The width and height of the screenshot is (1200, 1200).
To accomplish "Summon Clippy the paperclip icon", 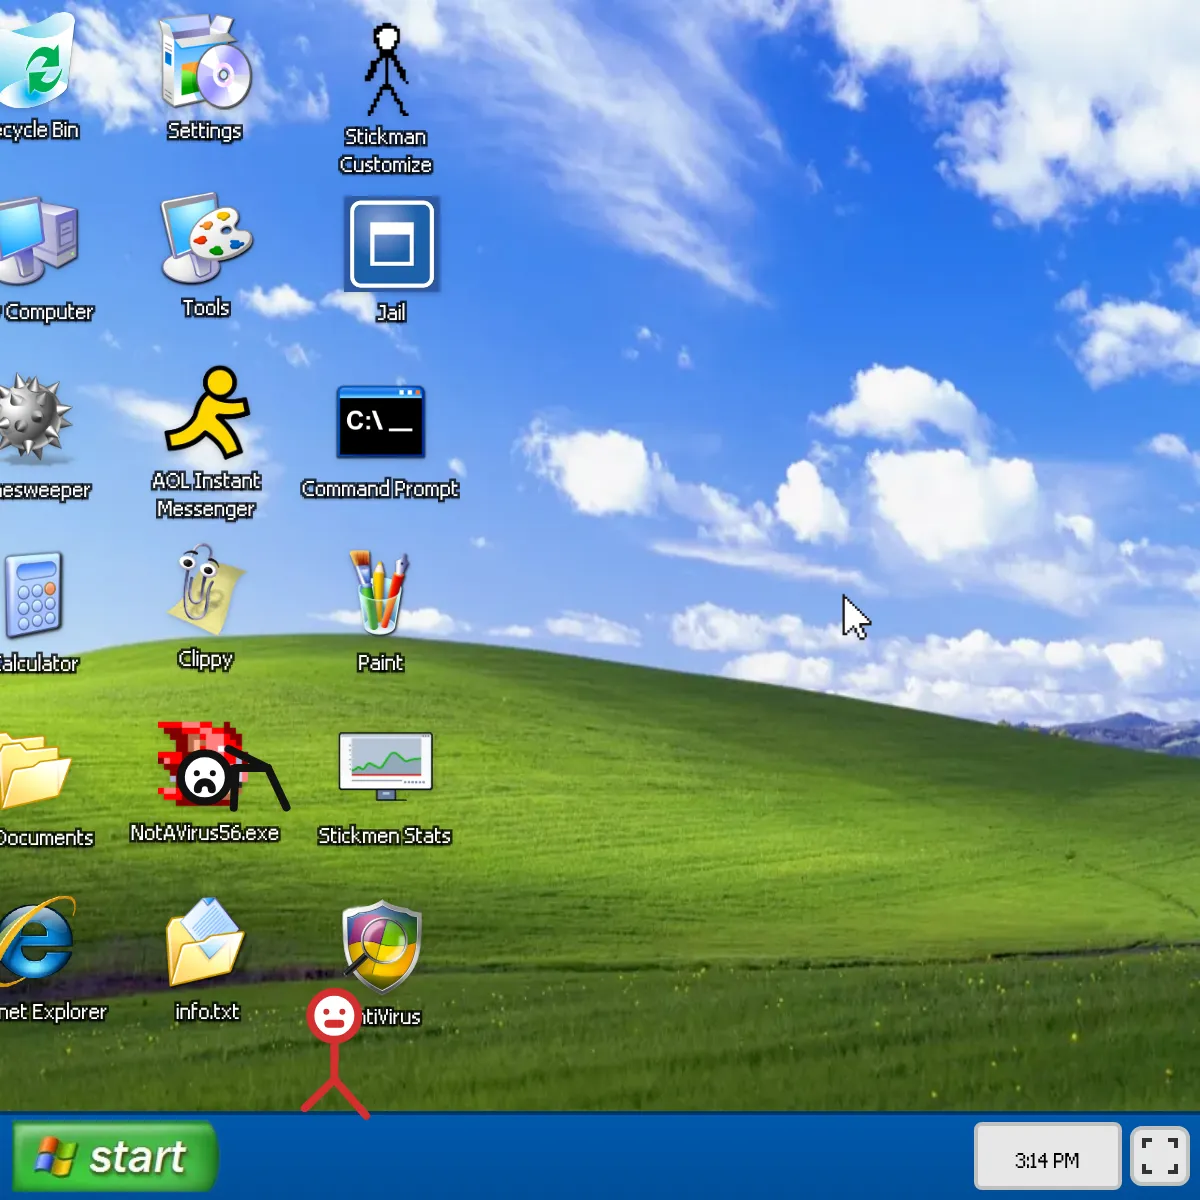I will [x=206, y=591].
